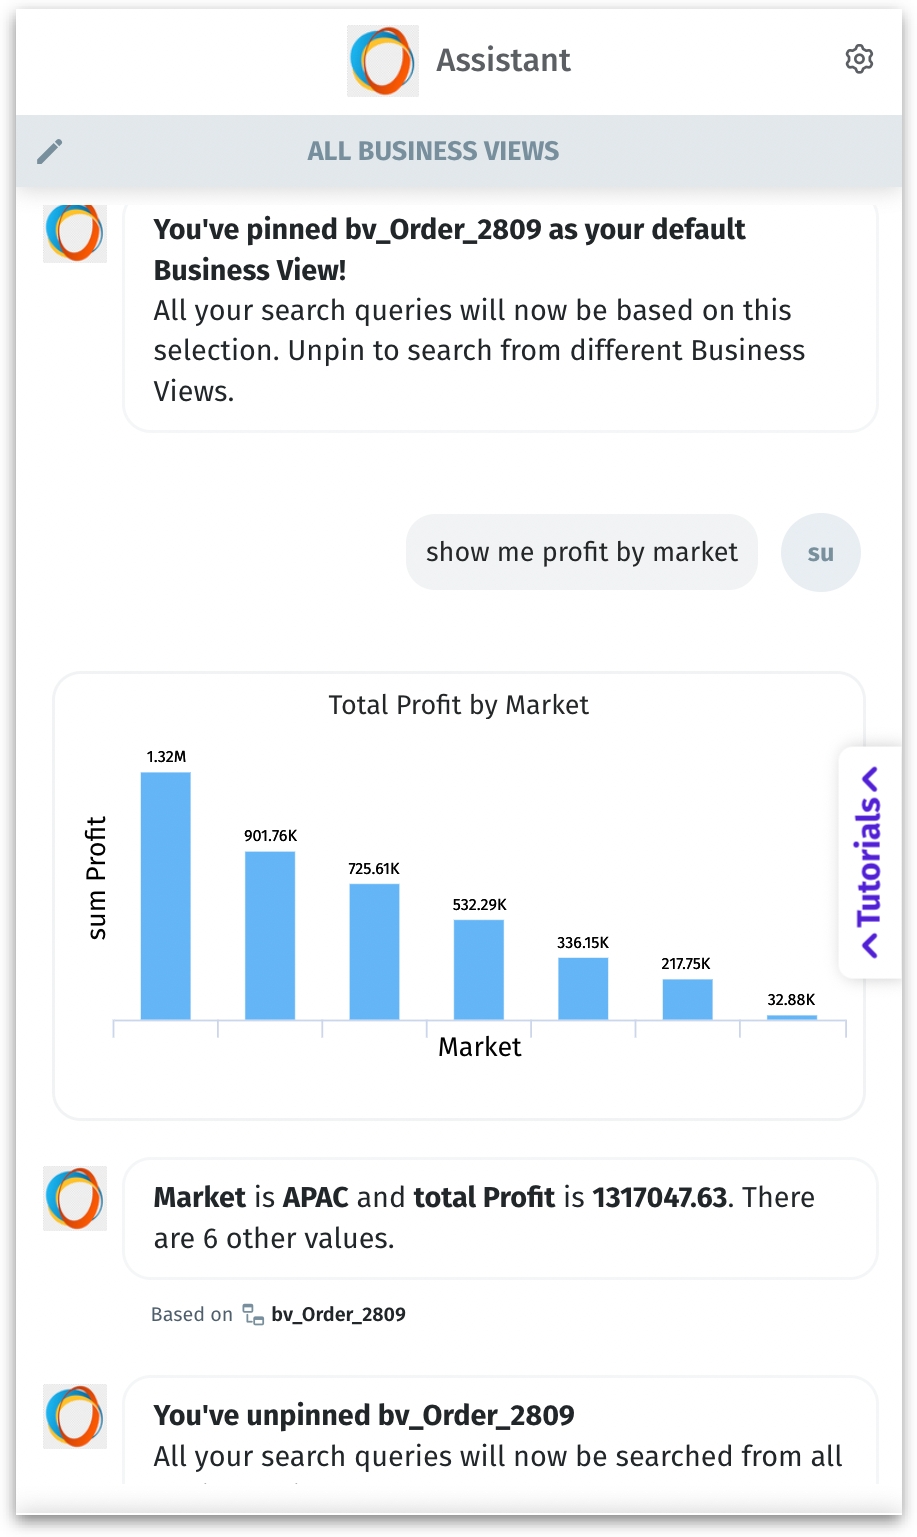Screen dimensions: 917x1537
Task: Click the 'Total Profit by Market' chart title
Action: (458, 705)
